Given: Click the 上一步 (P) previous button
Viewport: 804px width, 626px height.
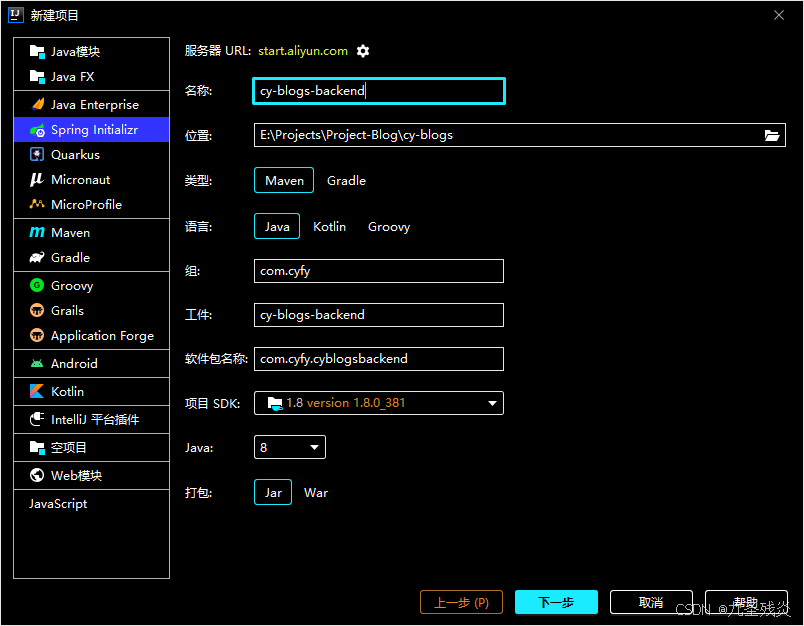Looking at the screenshot, I should 461,602.
